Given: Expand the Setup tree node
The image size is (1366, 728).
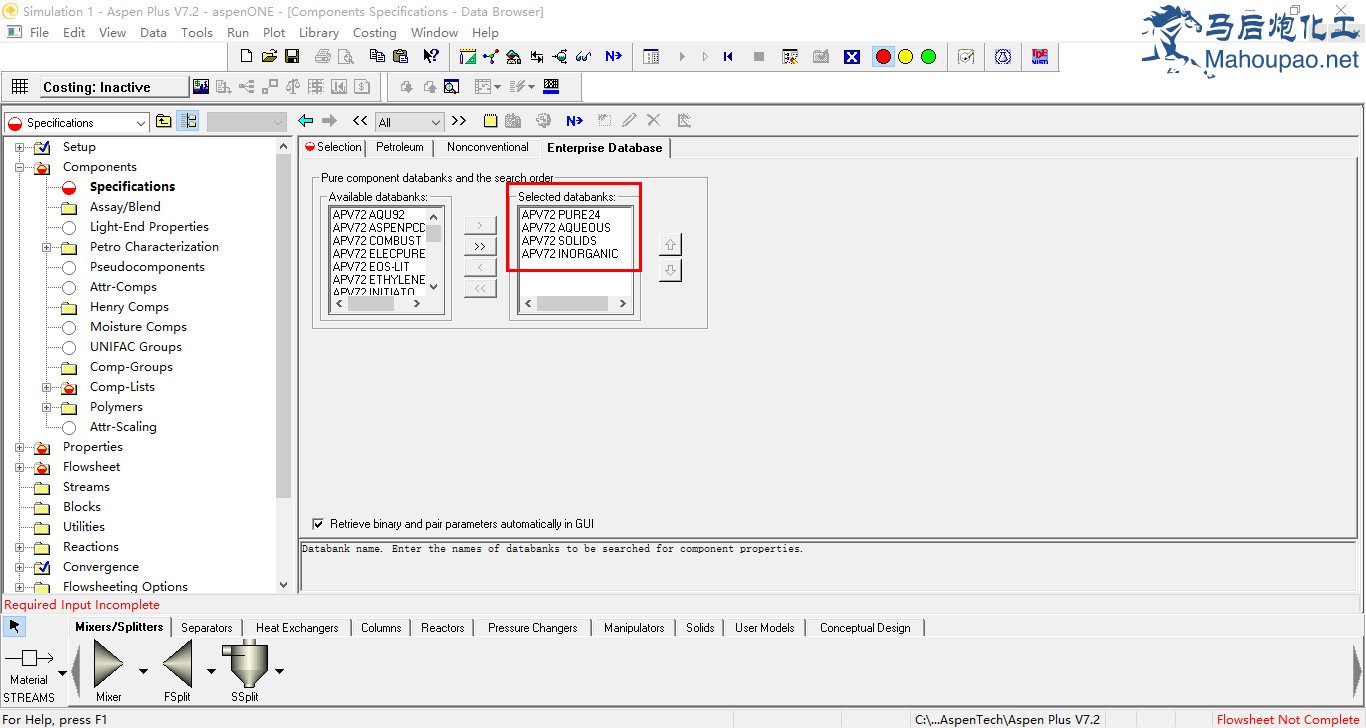Looking at the screenshot, I should pos(19,147).
